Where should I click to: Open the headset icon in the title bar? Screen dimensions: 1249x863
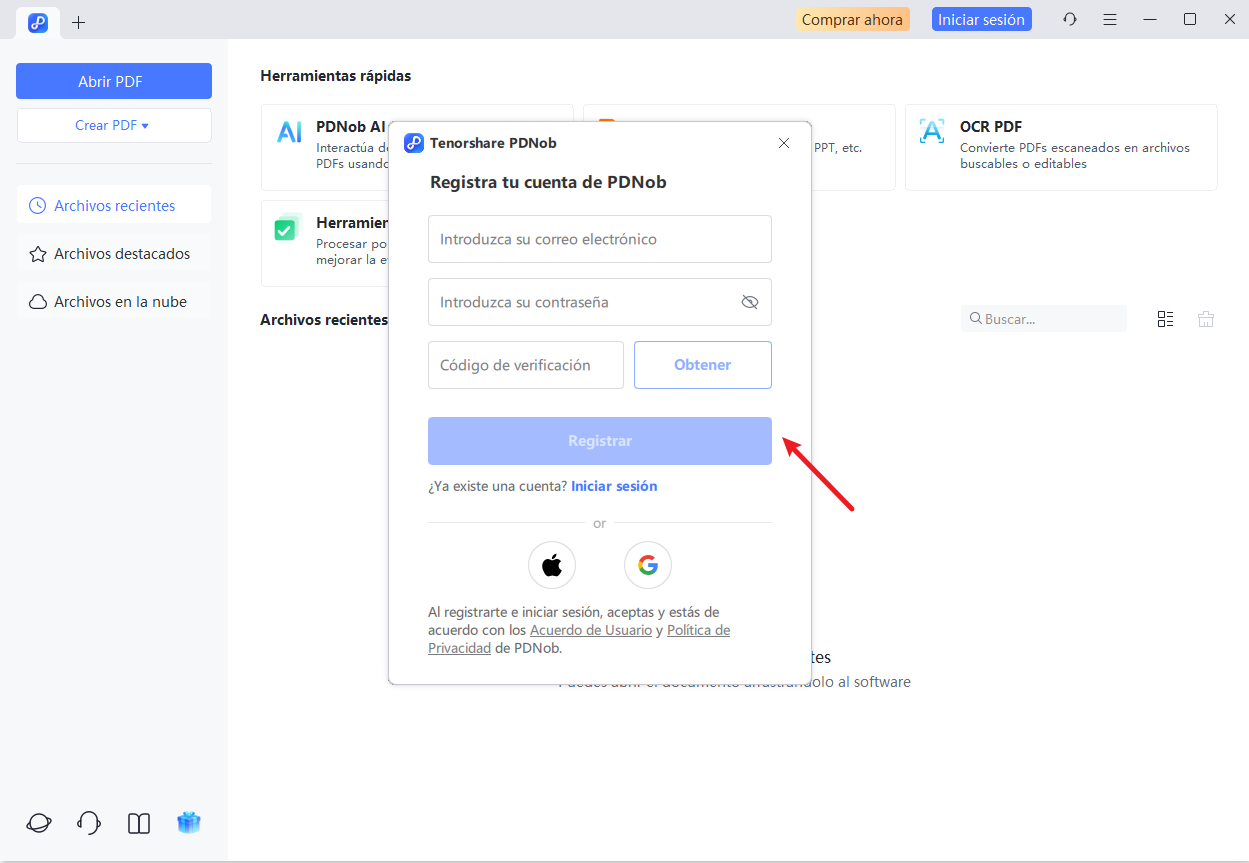click(1069, 19)
